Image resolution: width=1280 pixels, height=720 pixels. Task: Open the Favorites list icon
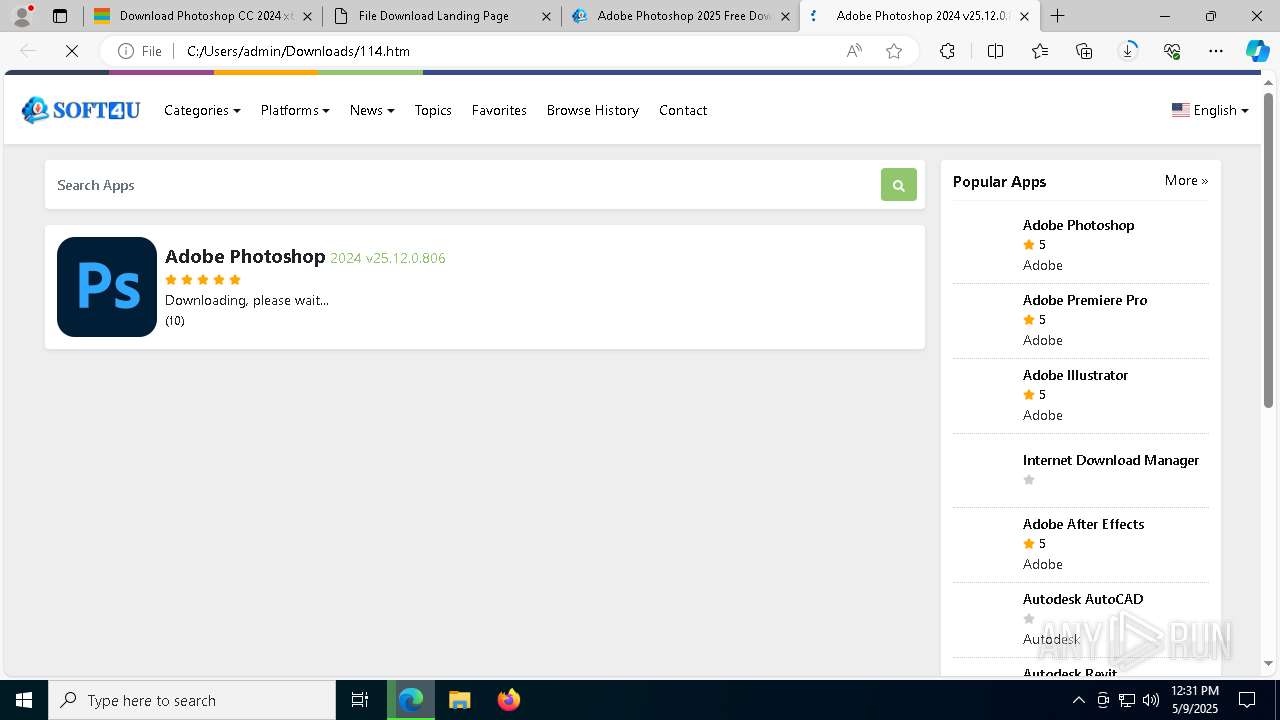click(1040, 51)
